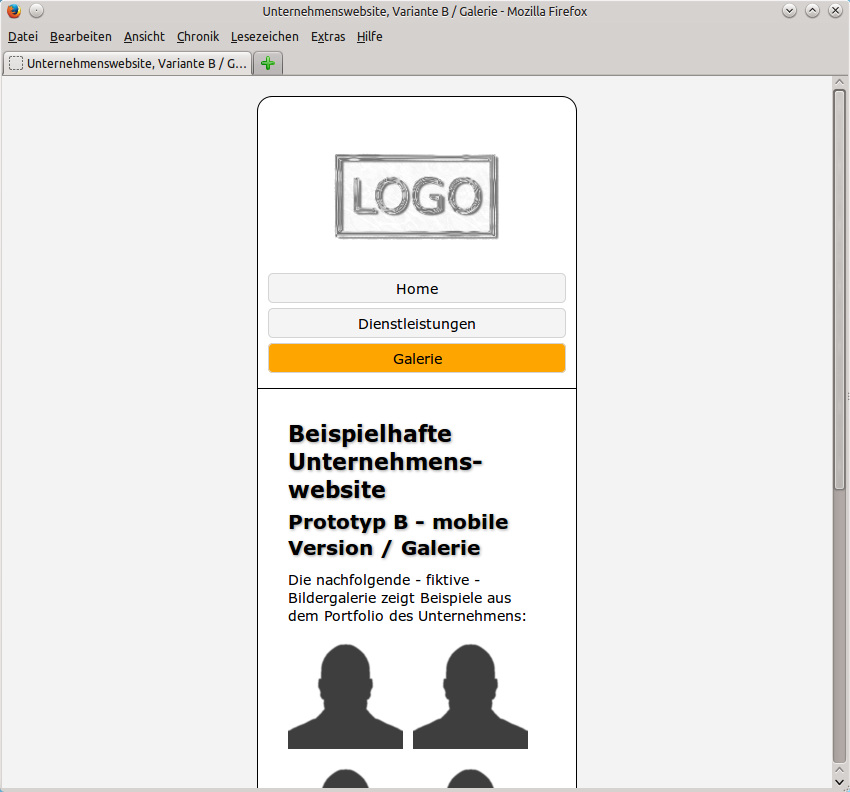Open the Ansicht menu

tap(144, 36)
